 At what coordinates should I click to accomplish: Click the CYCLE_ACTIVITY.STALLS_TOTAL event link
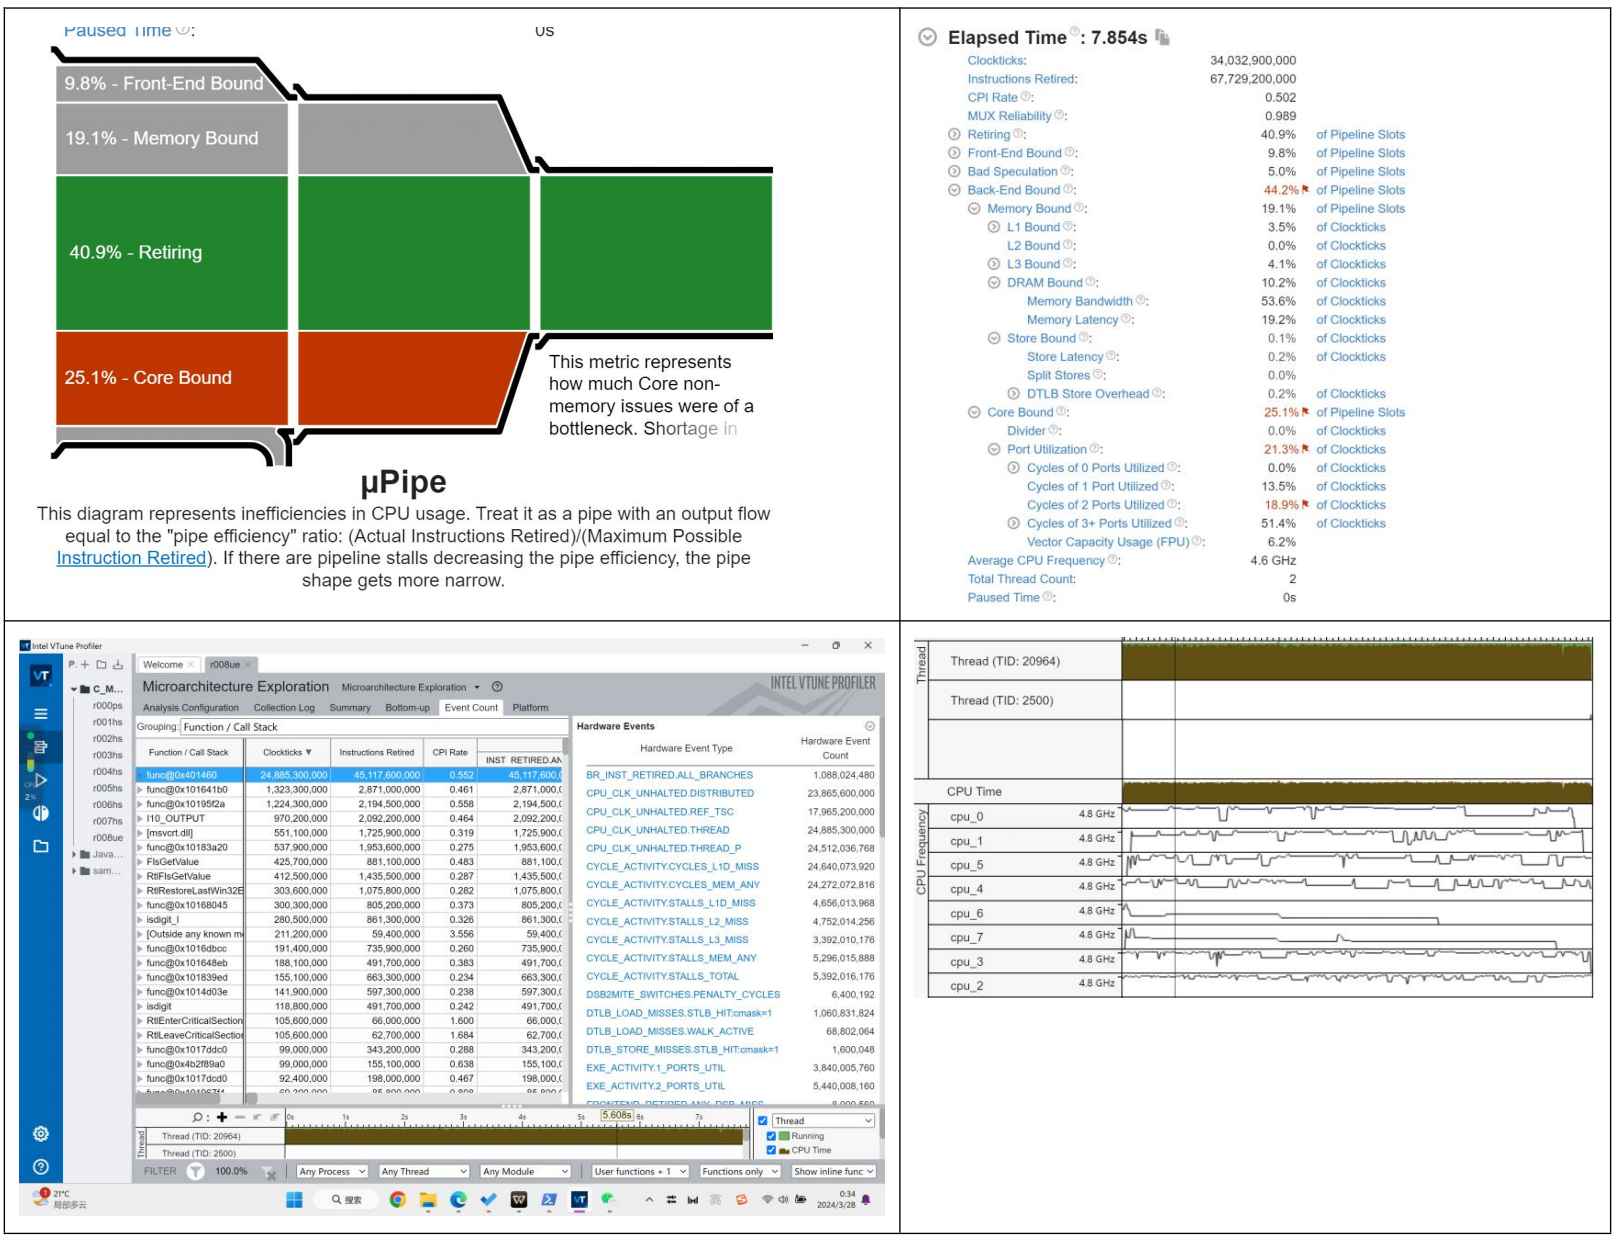662,976
